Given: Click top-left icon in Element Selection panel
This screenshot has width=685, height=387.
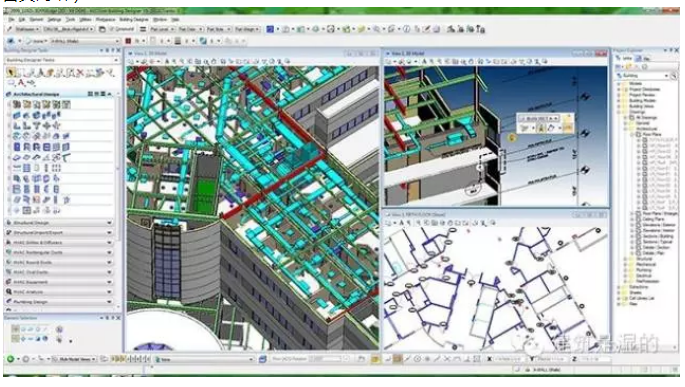Looking at the screenshot, I should [16, 329].
